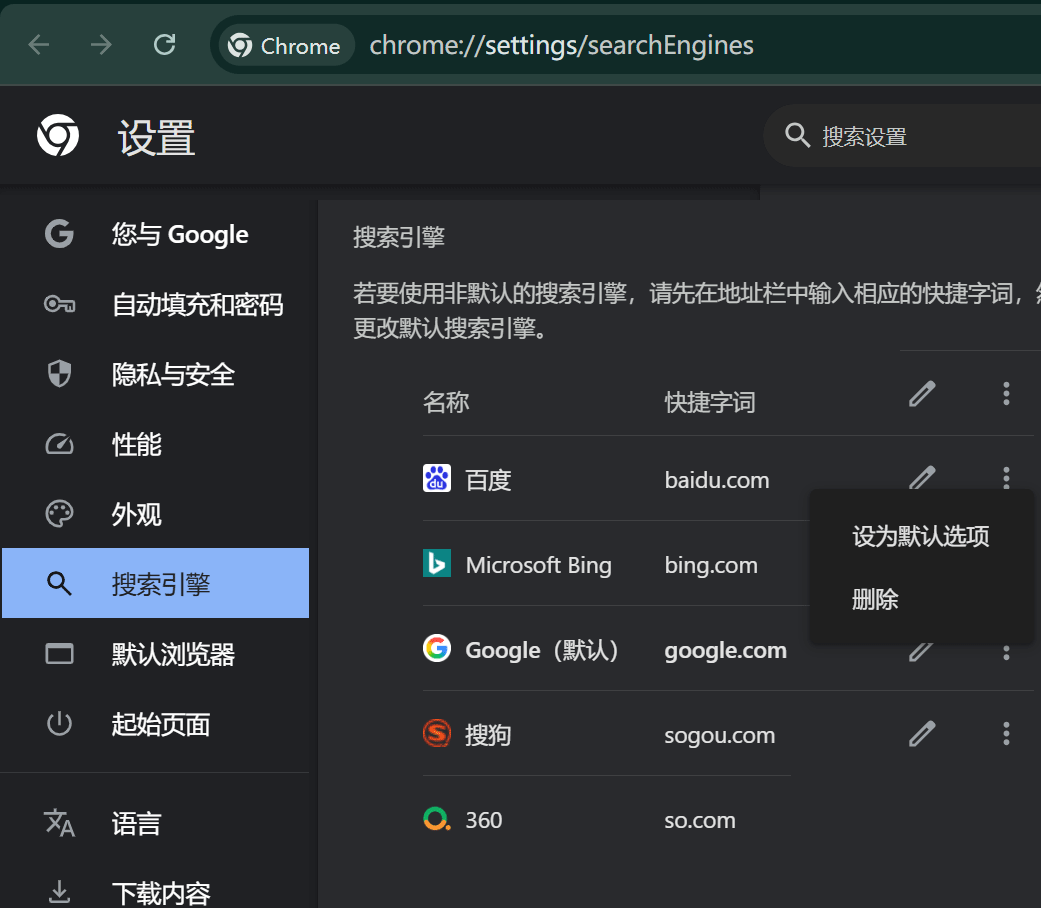The image size is (1041, 908).
Task: Open 外观 appearance settings
Action: click(x=136, y=515)
